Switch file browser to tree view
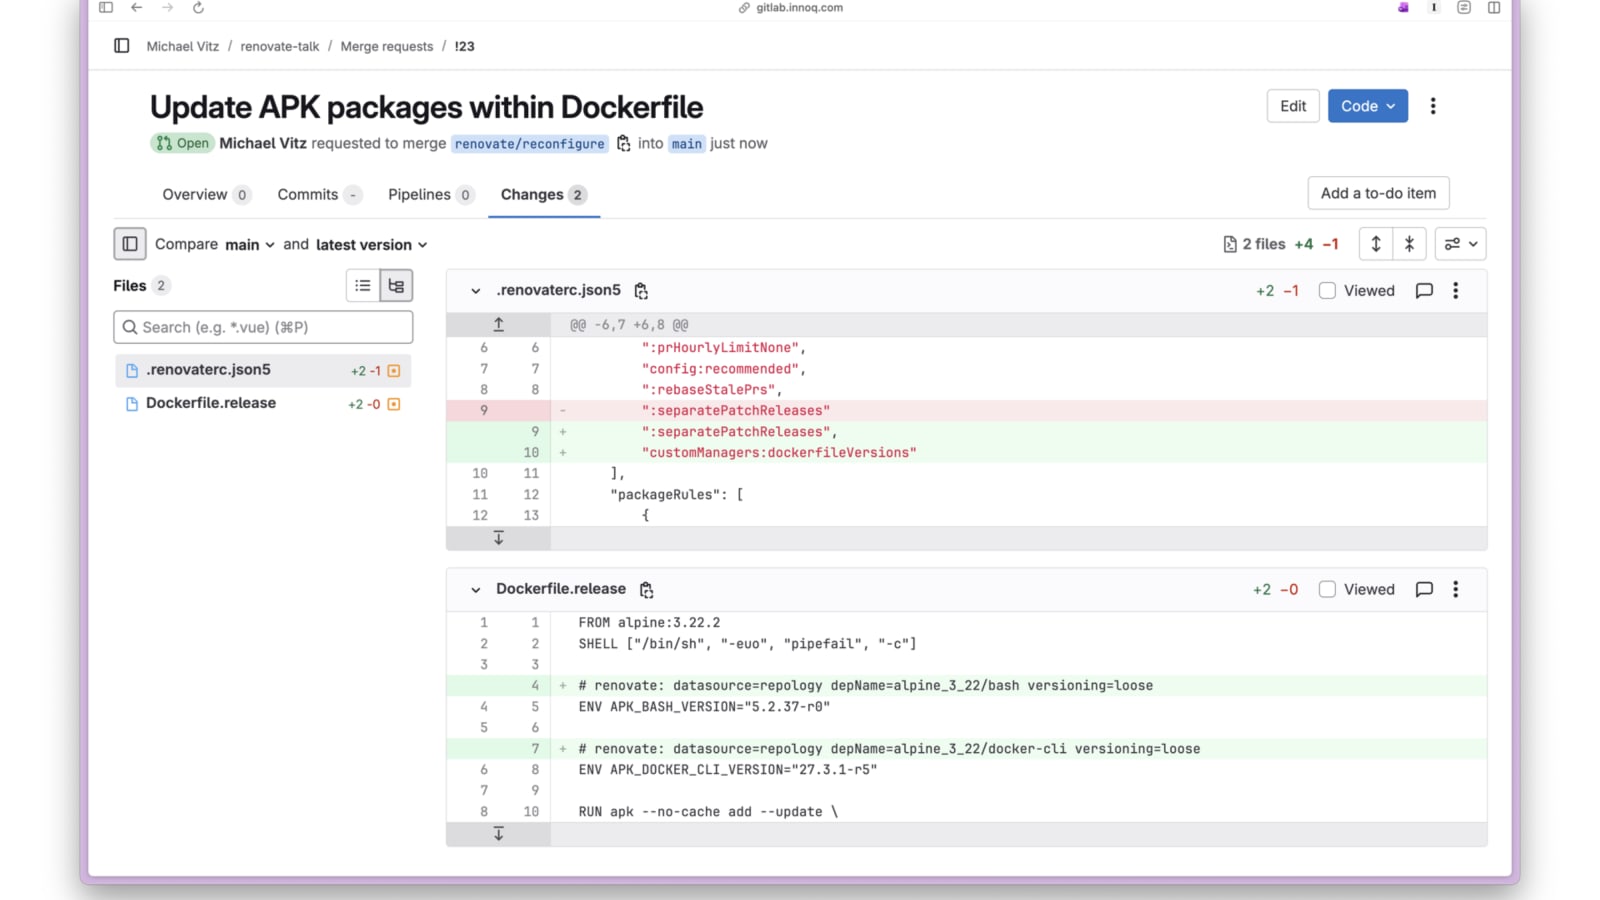Screen dimensions: 1600x900 pyautogui.click(x=396, y=286)
